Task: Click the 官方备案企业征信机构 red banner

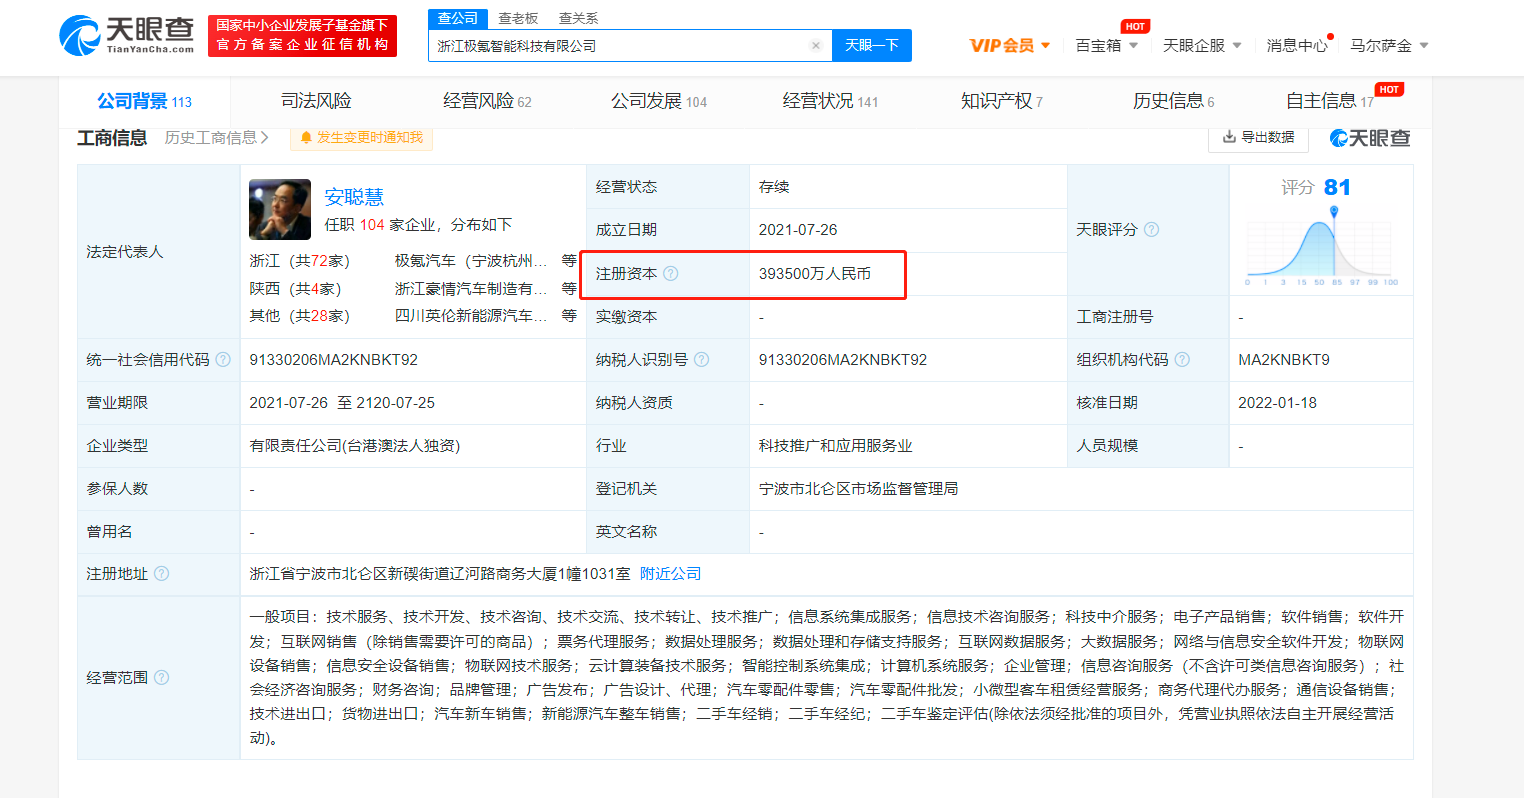Action: (303, 36)
